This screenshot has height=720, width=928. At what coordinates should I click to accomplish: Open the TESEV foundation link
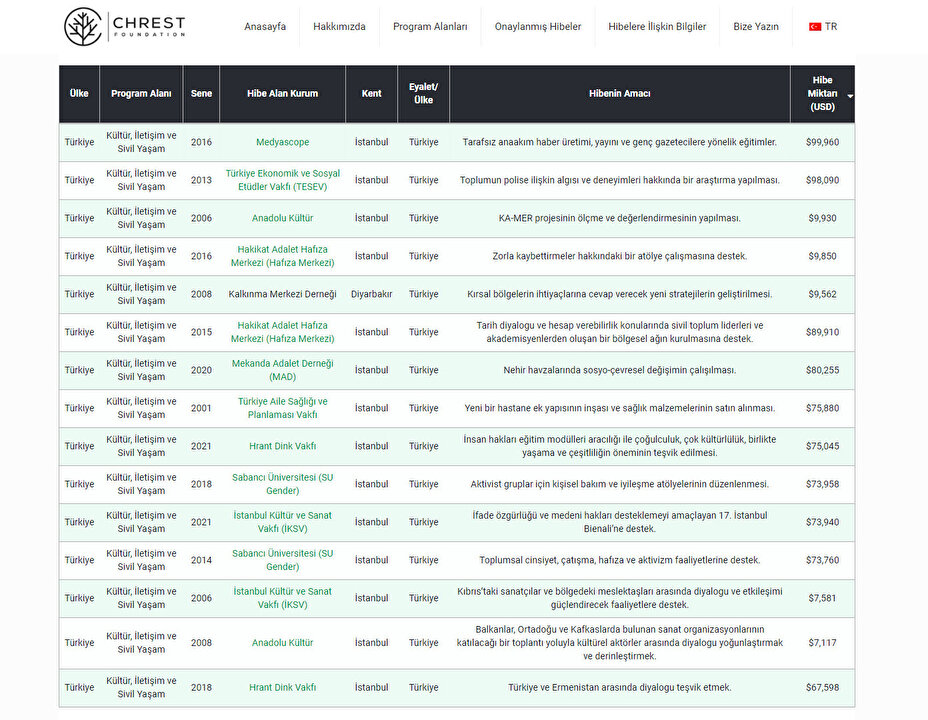click(x=282, y=180)
